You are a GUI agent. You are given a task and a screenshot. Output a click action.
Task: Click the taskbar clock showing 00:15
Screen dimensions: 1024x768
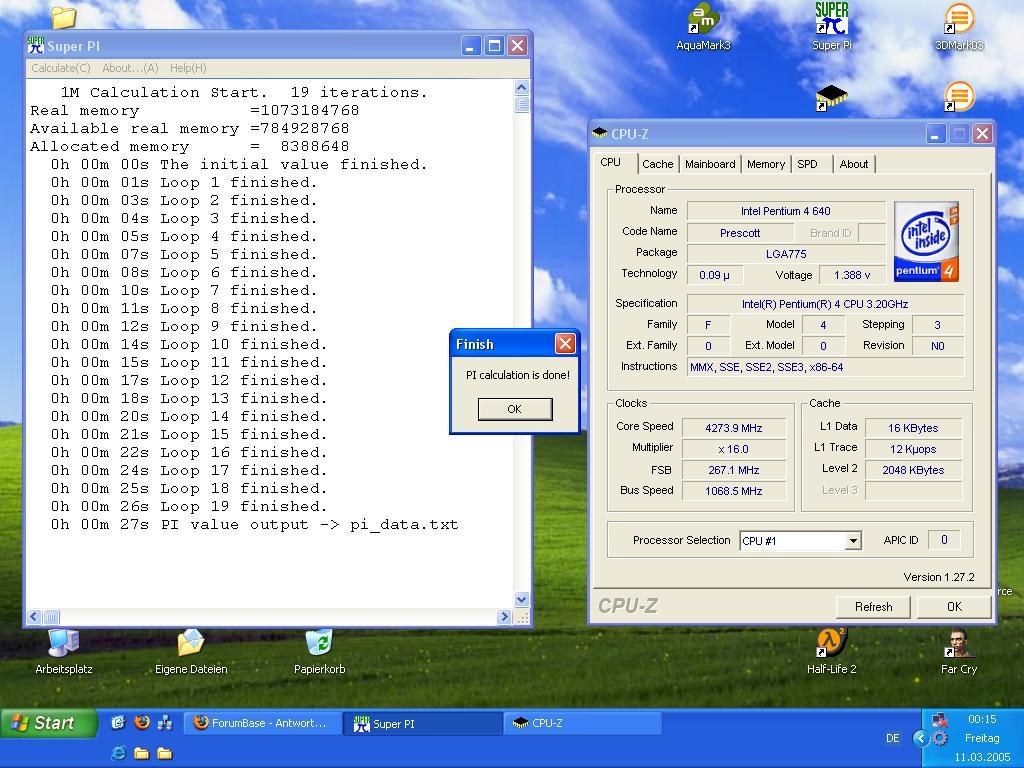pos(982,719)
